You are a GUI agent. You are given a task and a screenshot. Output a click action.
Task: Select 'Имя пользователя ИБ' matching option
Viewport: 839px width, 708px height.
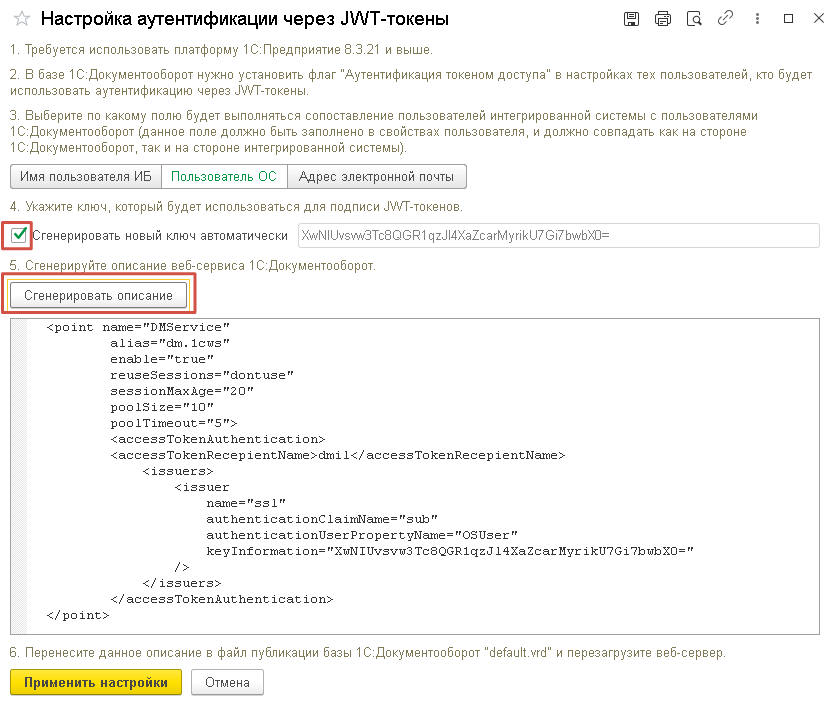pyautogui.click(x=85, y=176)
